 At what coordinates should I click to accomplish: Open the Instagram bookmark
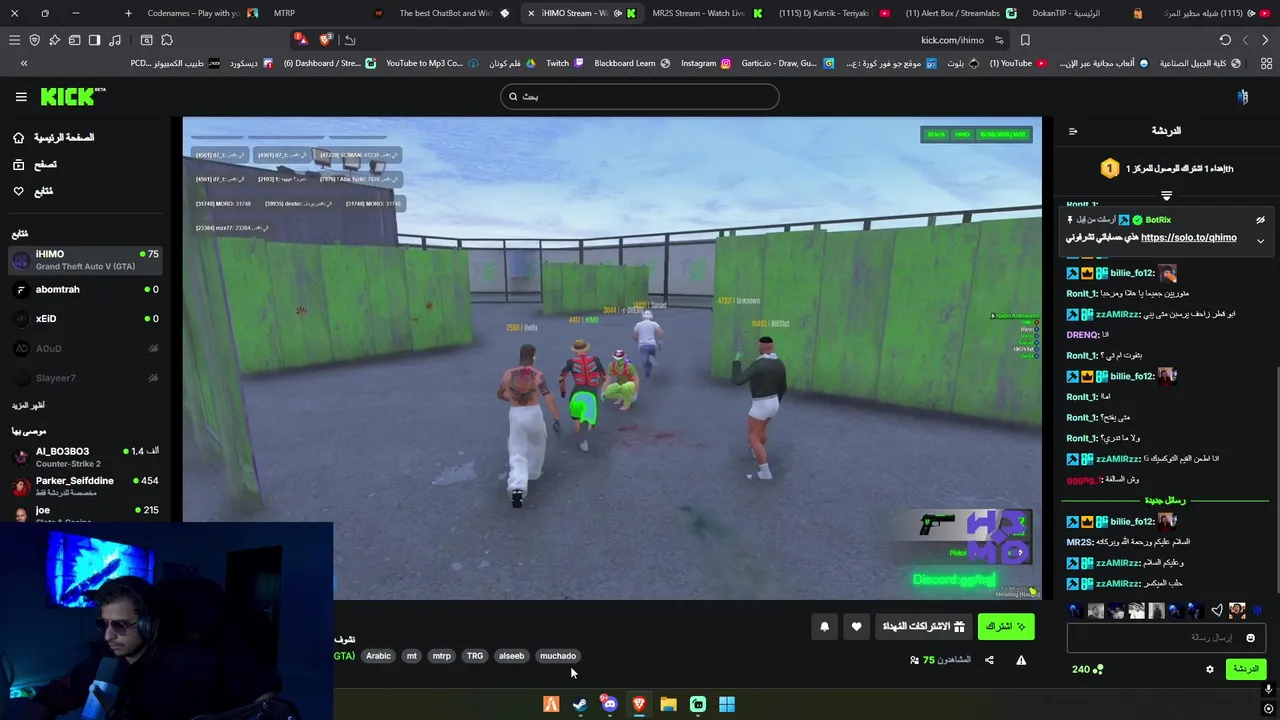706,63
